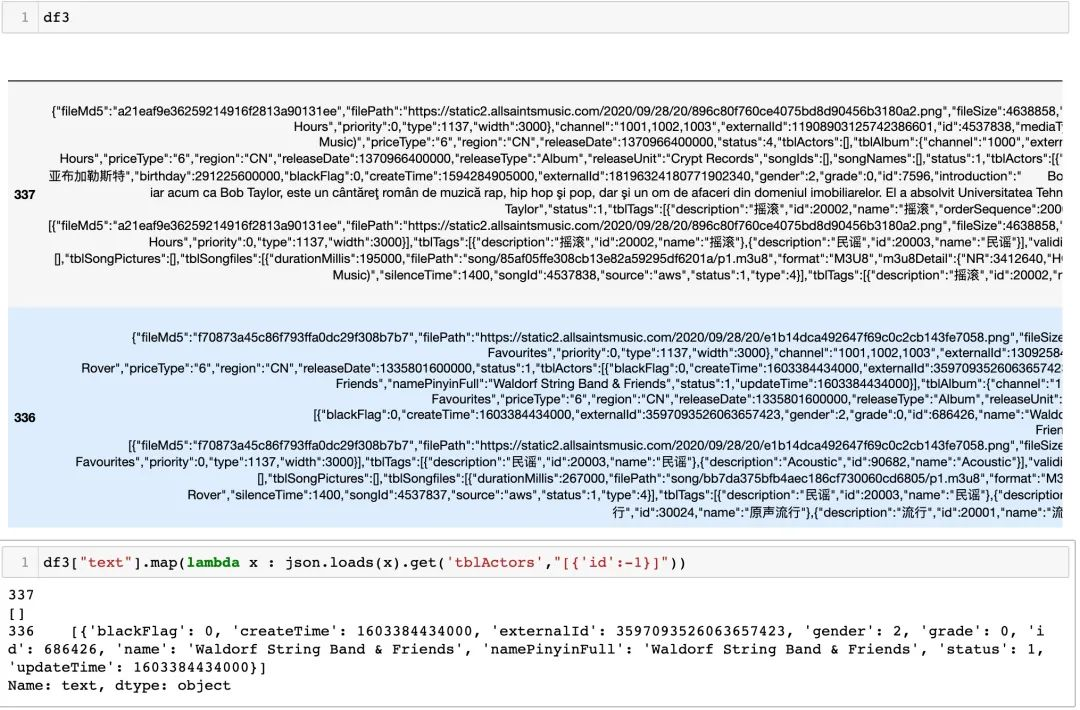
Task: Click 'updateTime': 1603384434000 in output
Action: [x=132, y=667]
